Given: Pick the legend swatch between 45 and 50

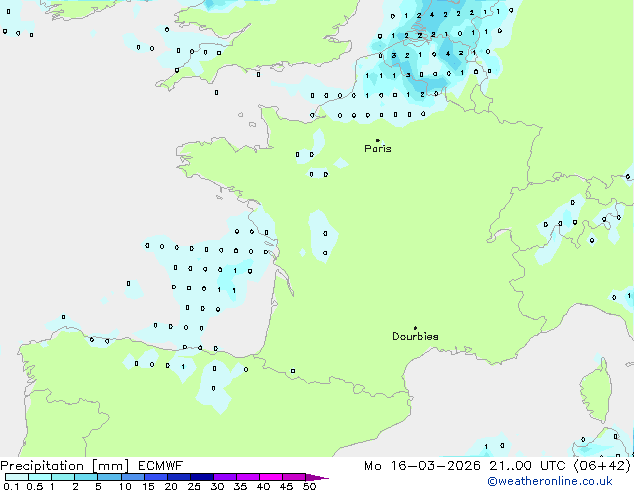Looking at the screenshot, I should [294, 477].
